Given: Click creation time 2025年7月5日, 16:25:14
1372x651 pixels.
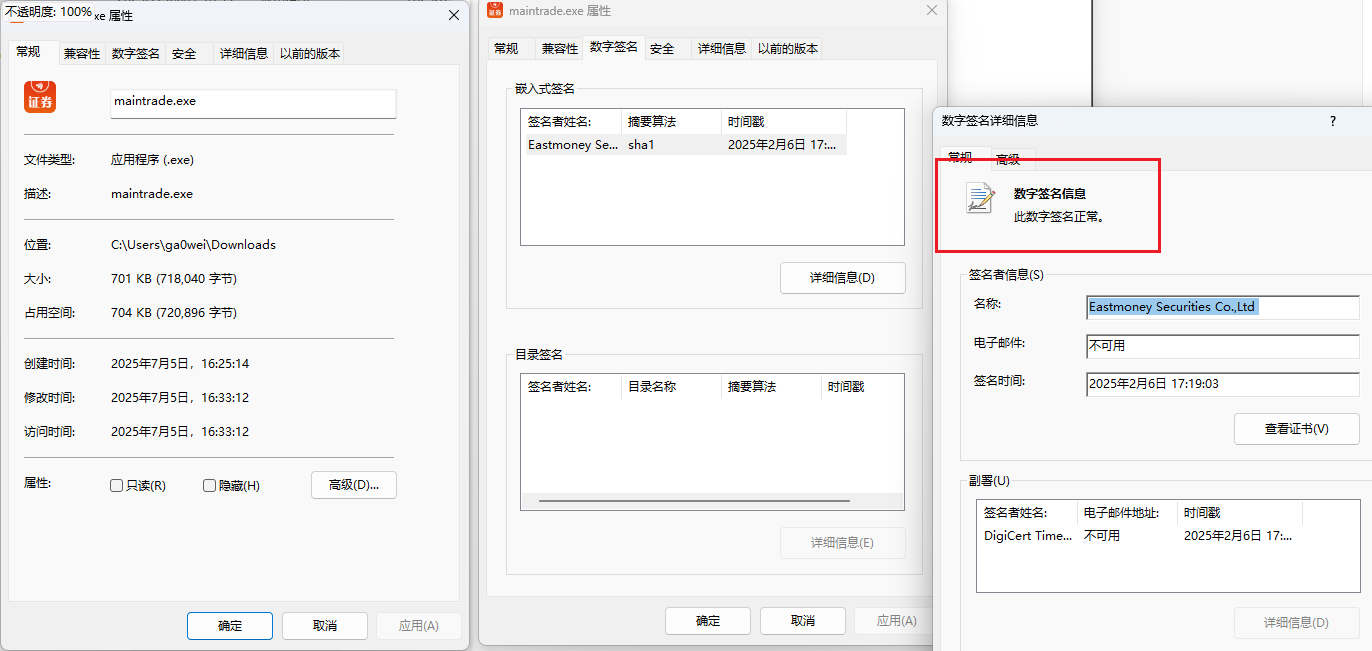Looking at the screenshot, I should point(180,364).
